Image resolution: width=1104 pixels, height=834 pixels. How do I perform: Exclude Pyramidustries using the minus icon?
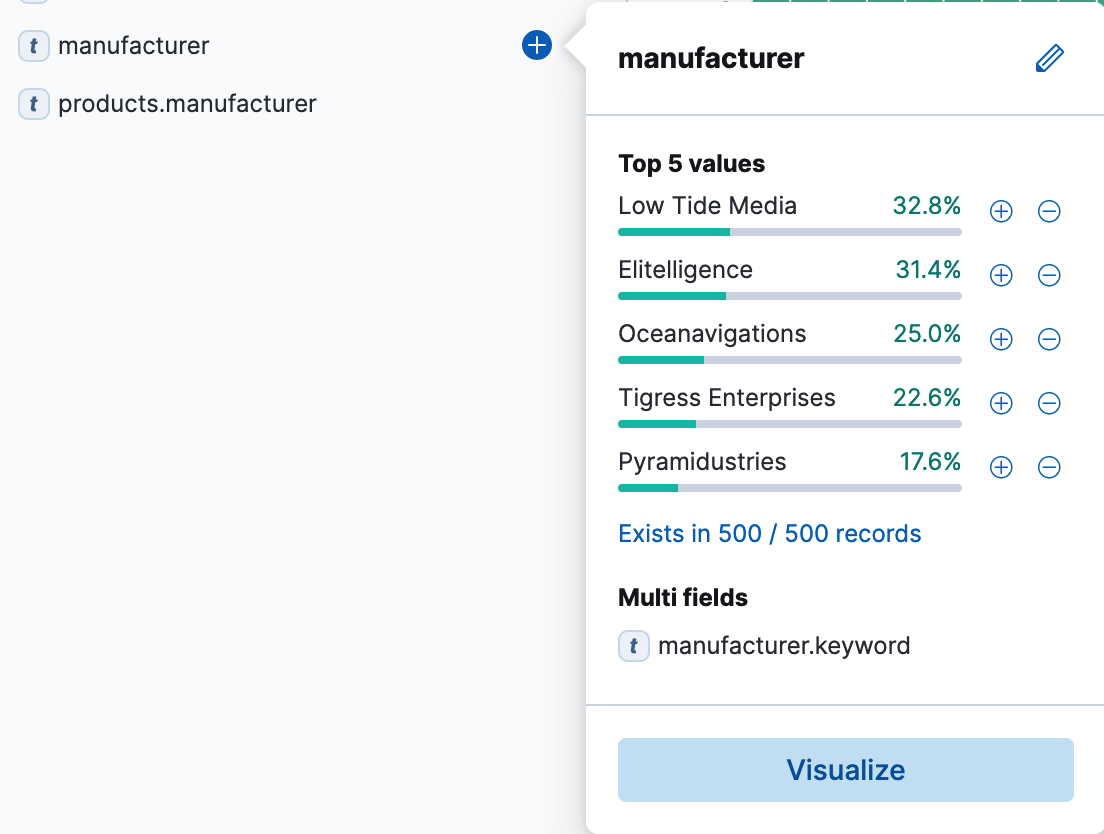coord(1049,467)
